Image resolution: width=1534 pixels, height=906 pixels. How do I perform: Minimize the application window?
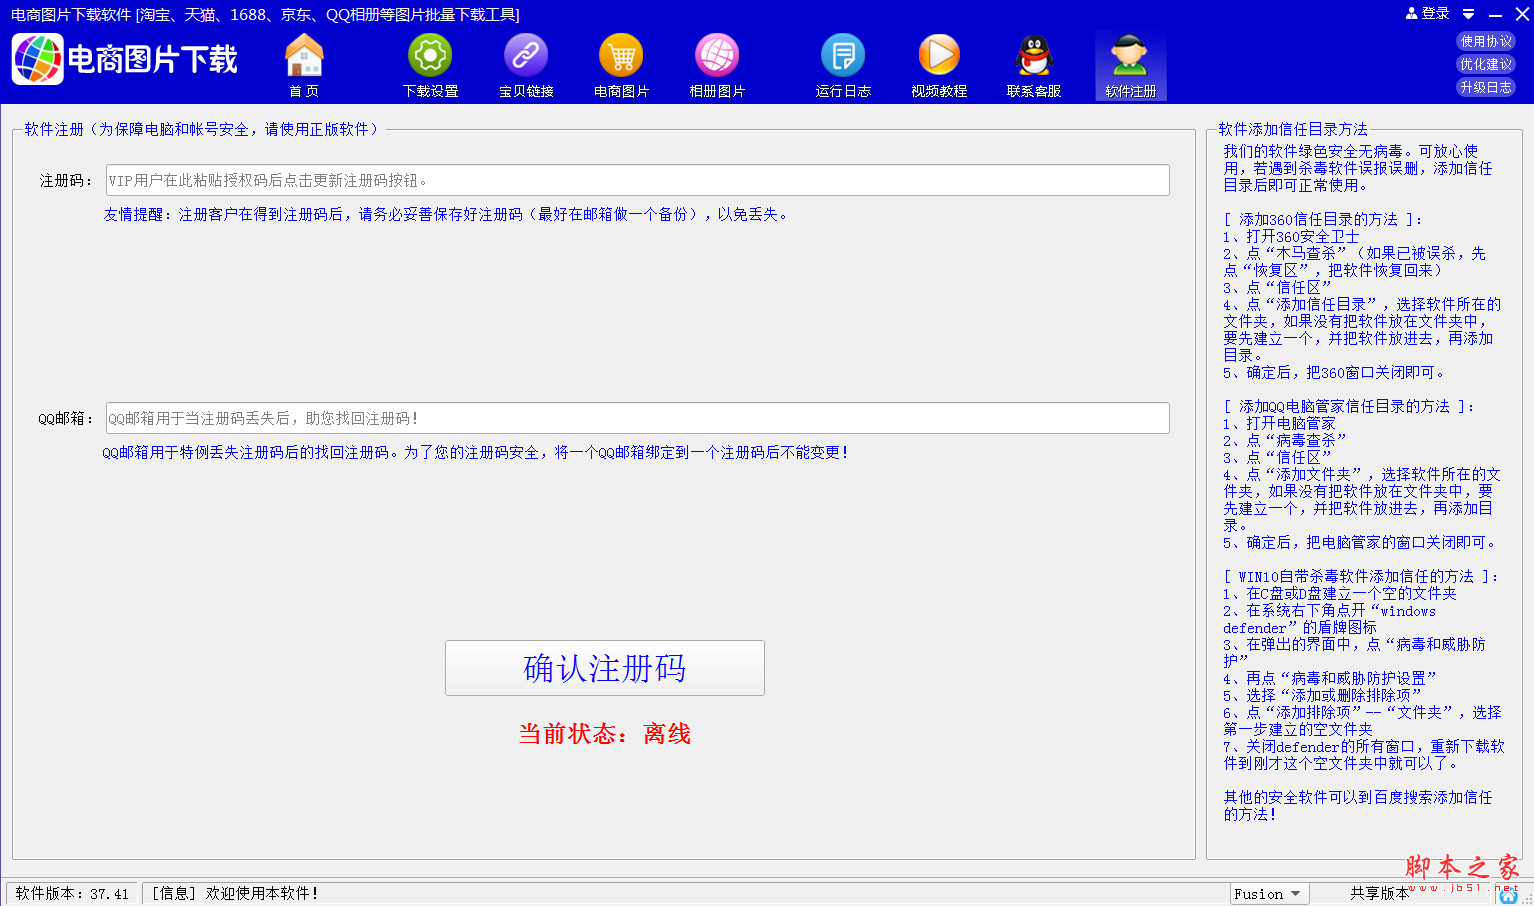click(1495, 15)
